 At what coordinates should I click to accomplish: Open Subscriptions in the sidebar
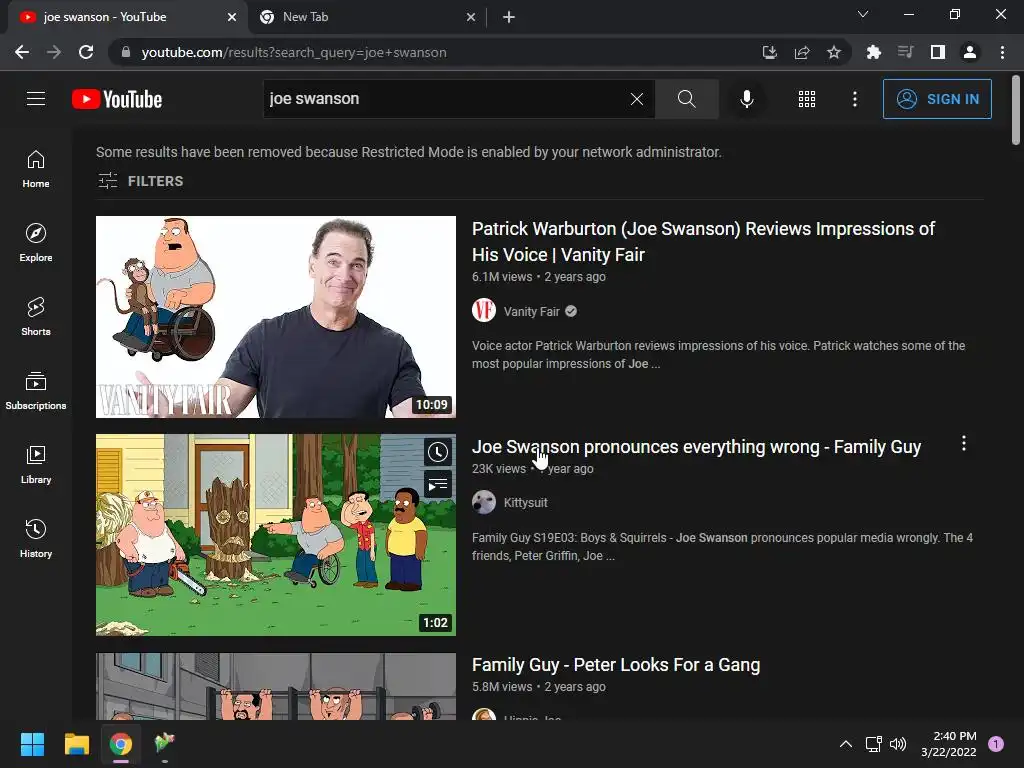pyautogui.click(x=36, y=391)
